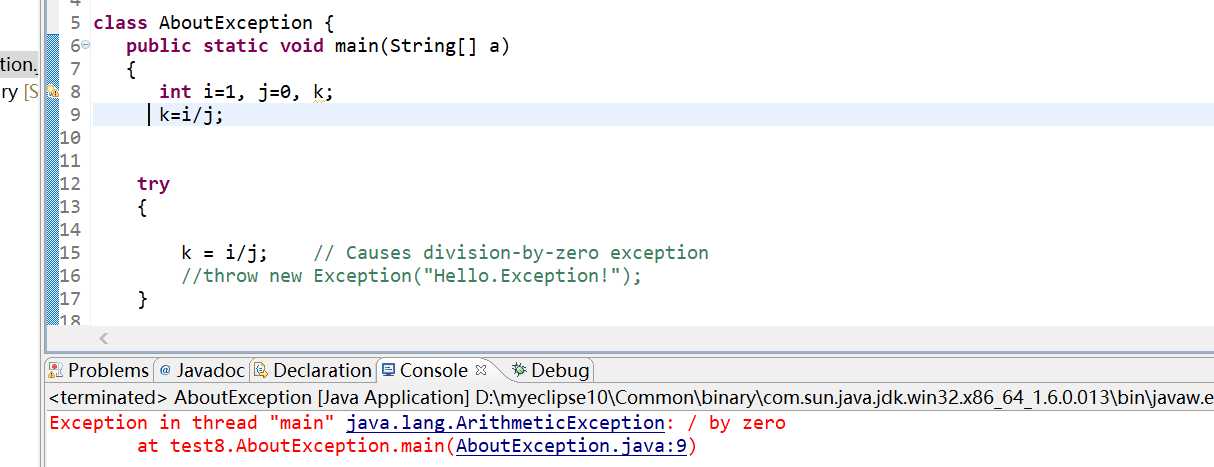The image size is (1214, 467).
Task: Click line number 12 in editor ruler
Action: (x=70, y=184)
